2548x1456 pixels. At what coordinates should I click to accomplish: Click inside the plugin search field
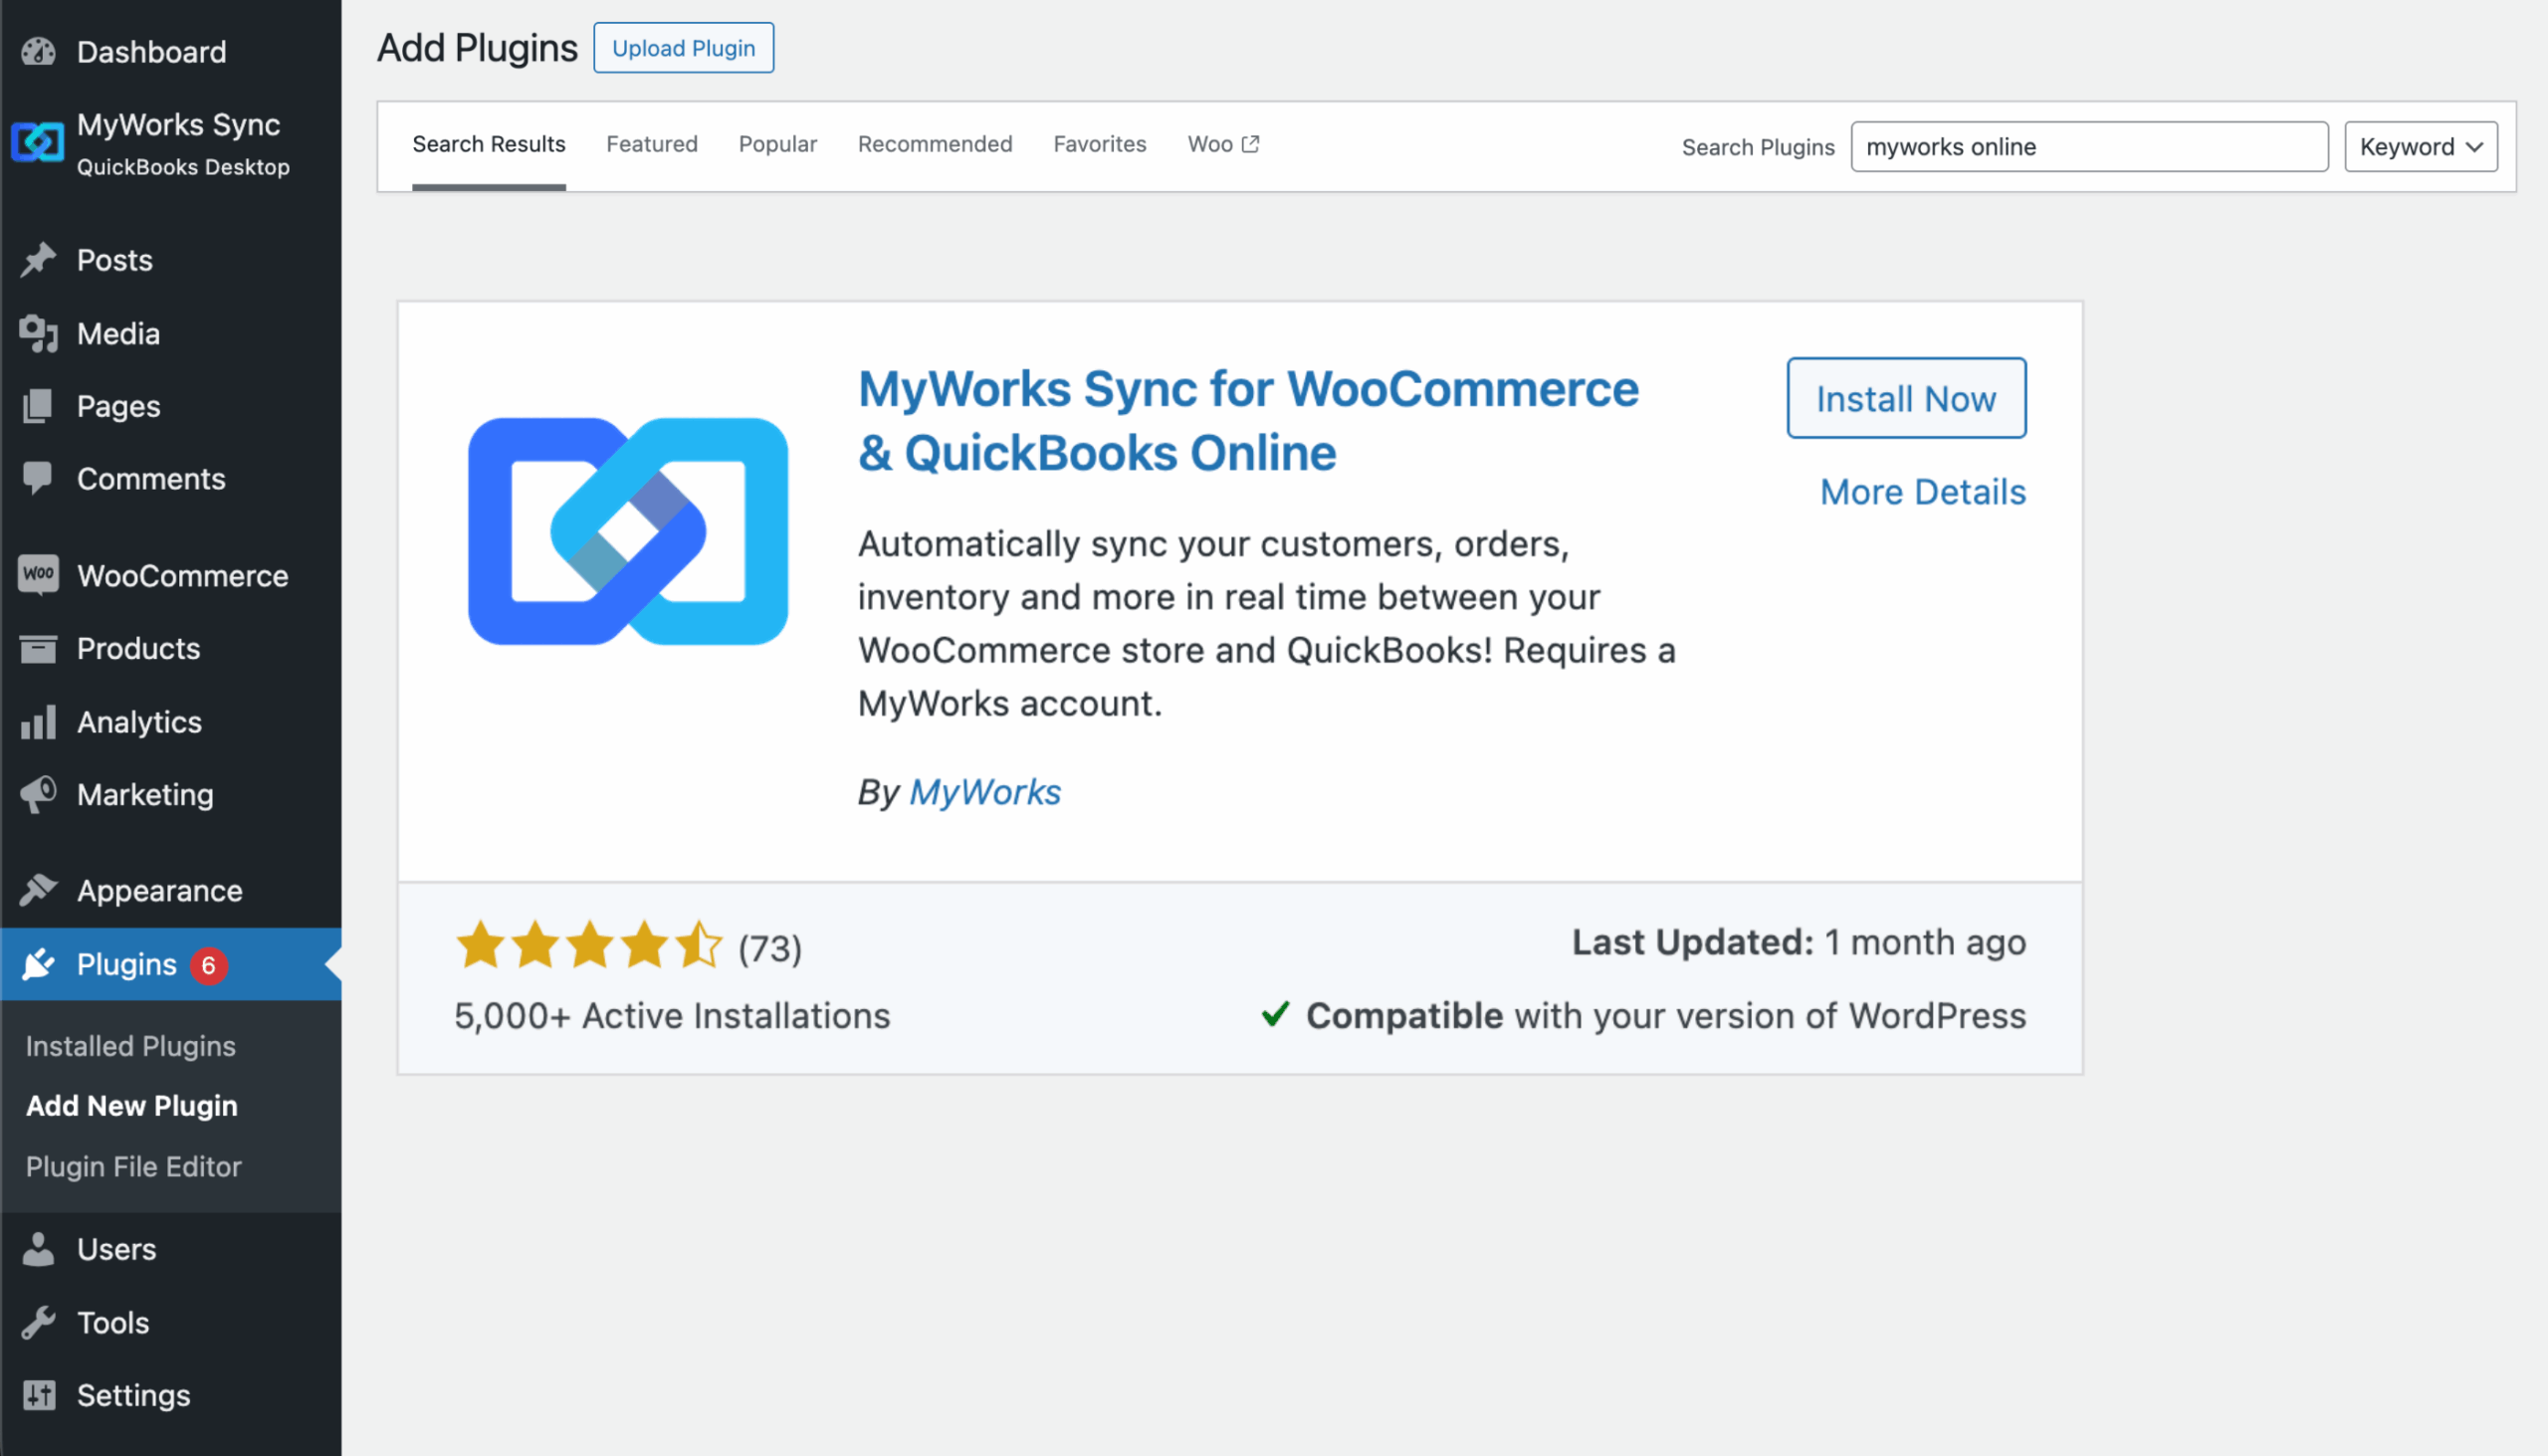(2088, 146)
